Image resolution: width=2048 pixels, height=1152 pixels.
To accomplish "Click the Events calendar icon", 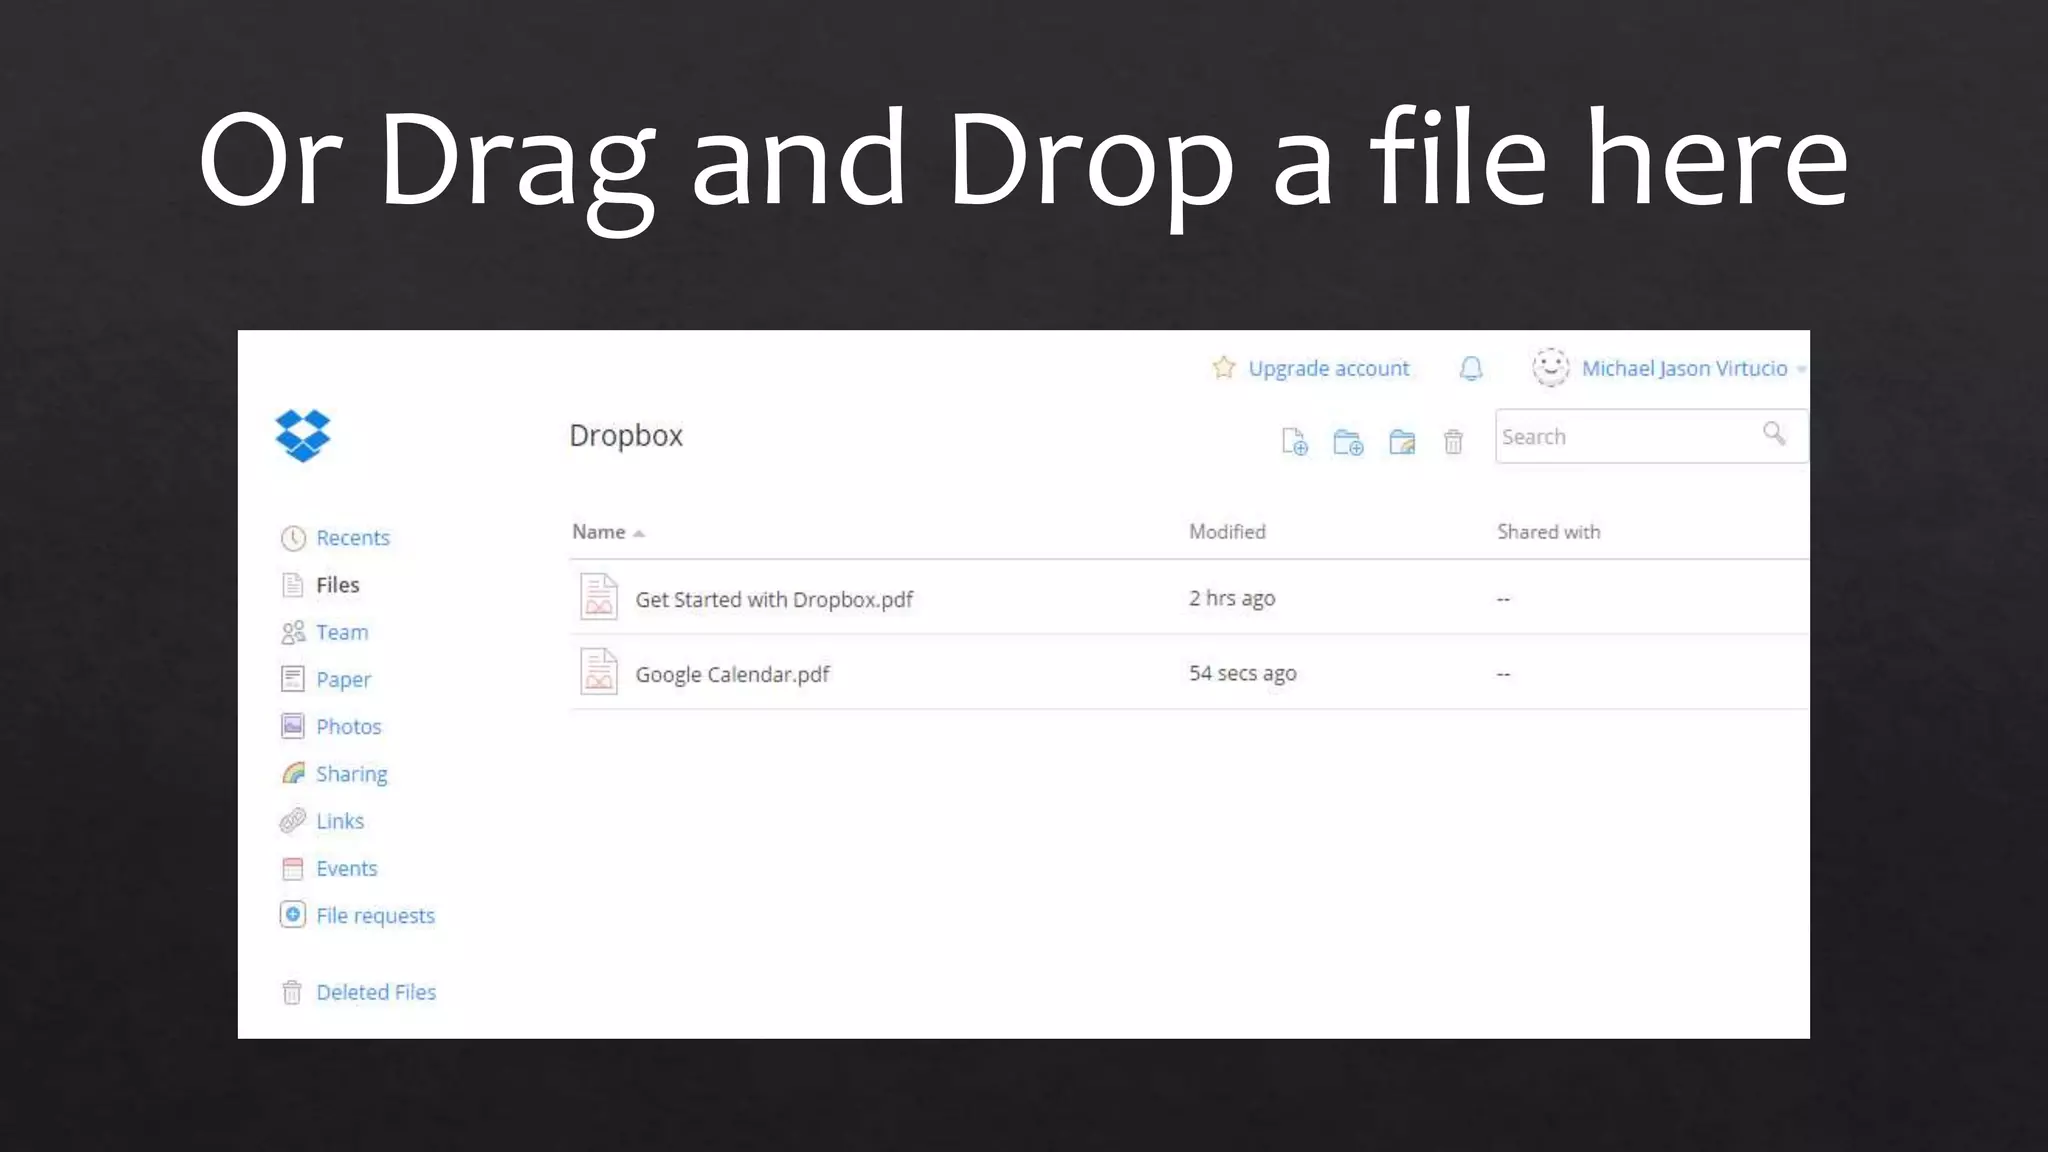I will 292,868.
